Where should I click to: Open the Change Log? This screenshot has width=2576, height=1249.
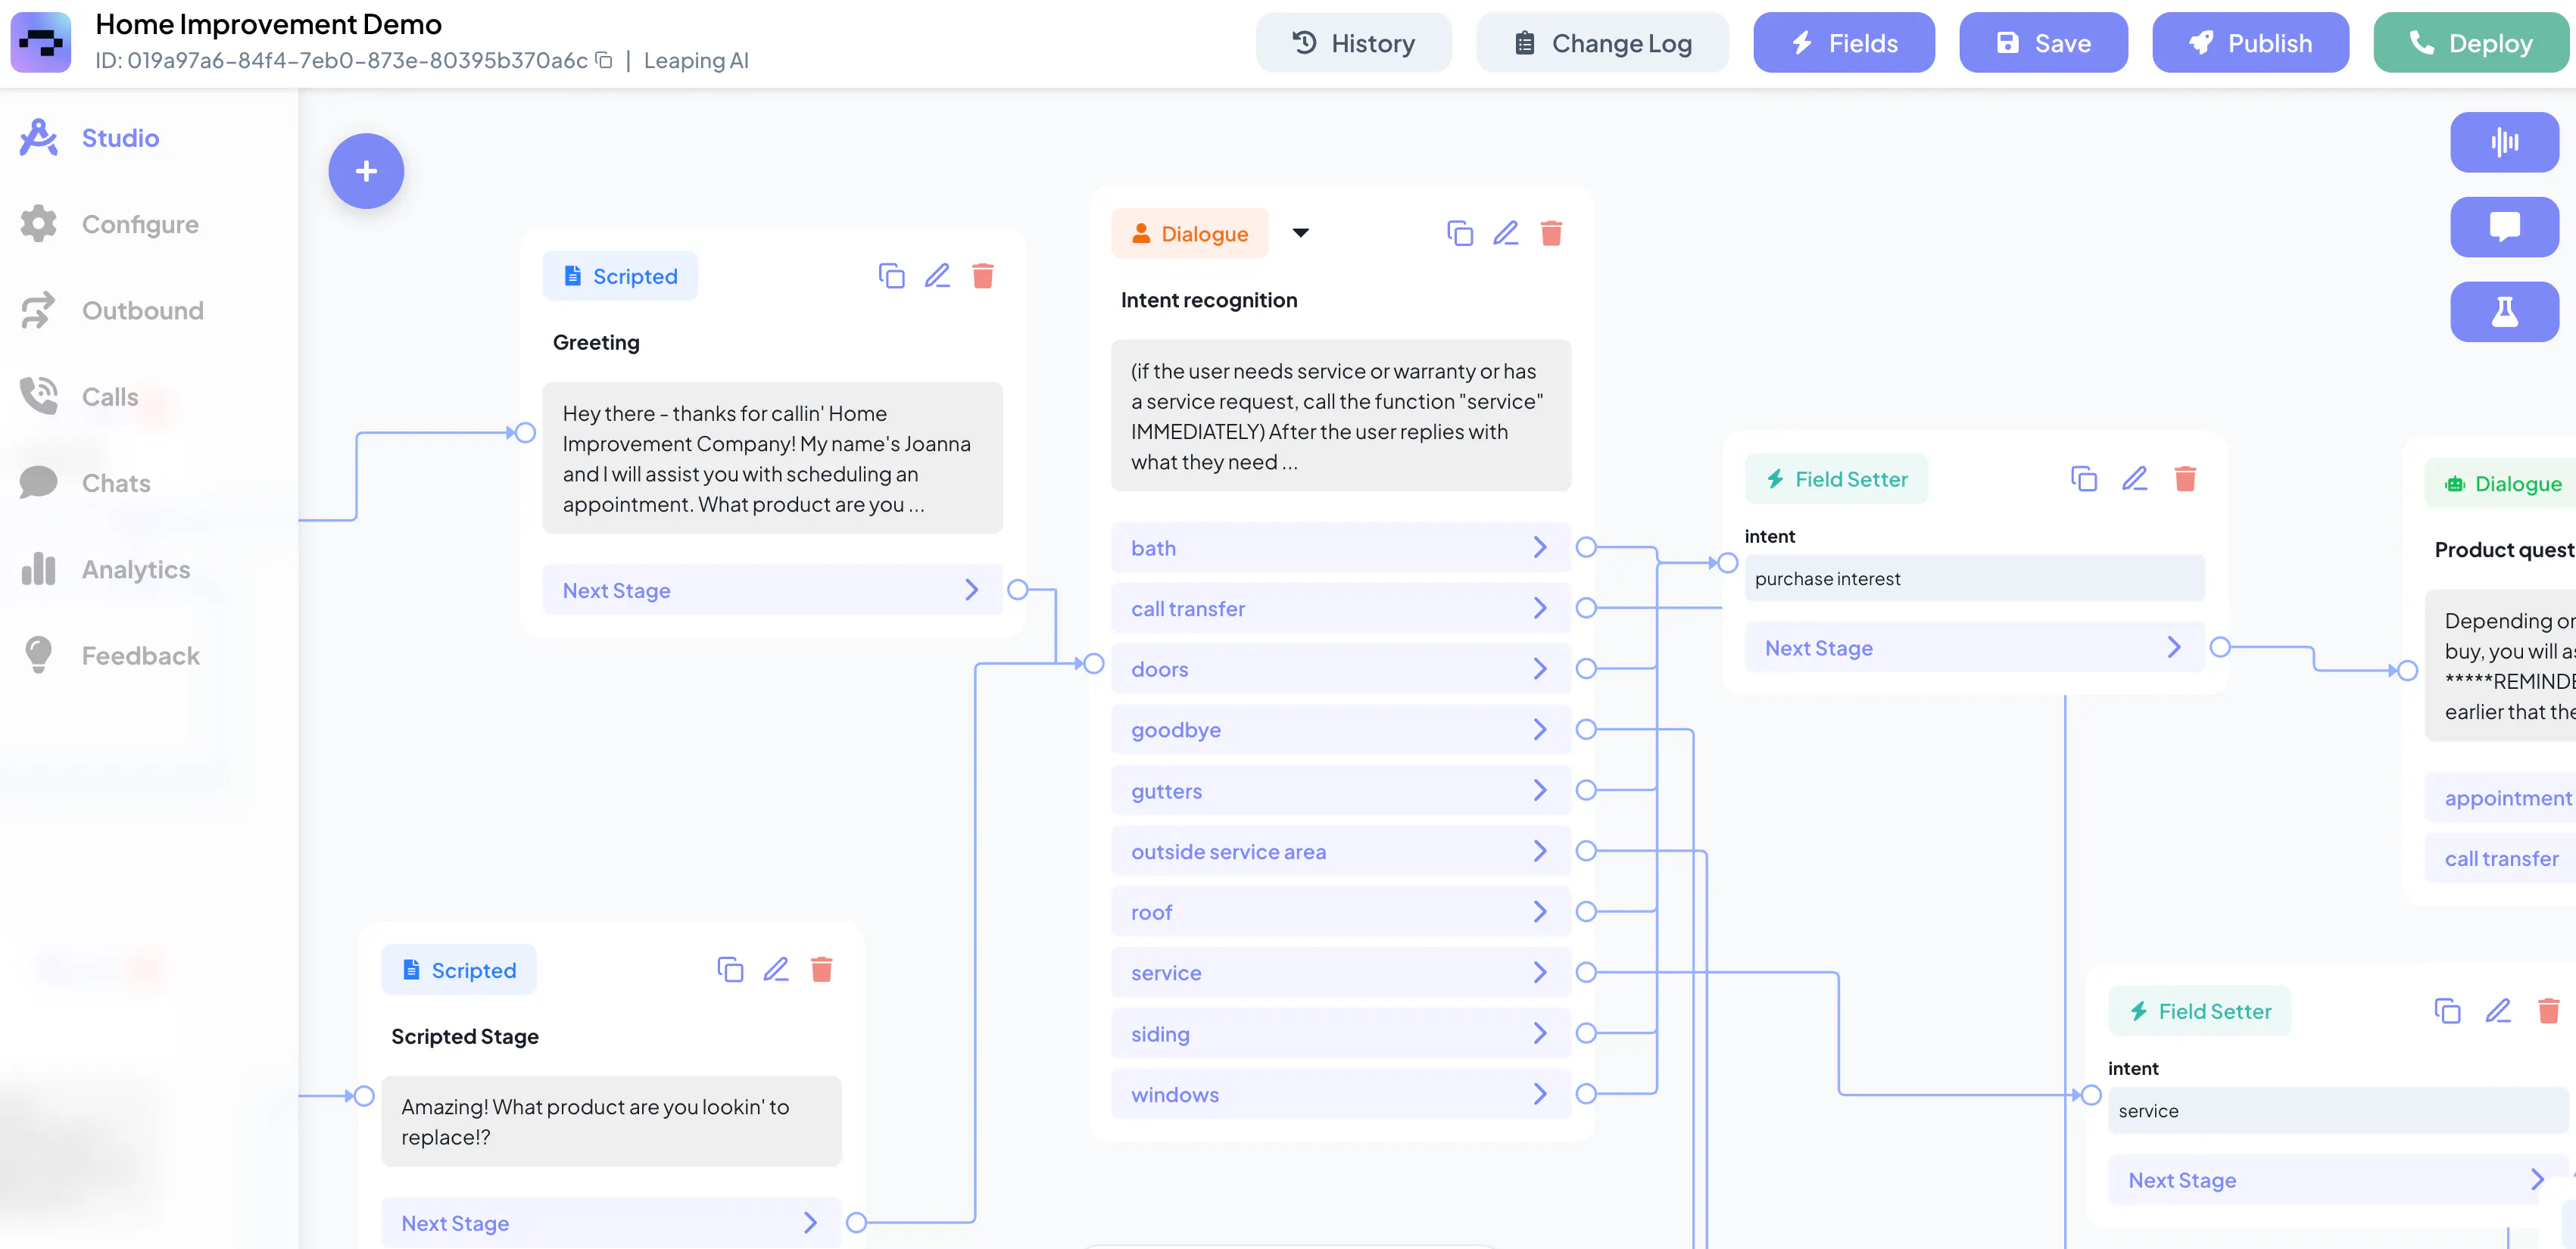click(1602, 43)
